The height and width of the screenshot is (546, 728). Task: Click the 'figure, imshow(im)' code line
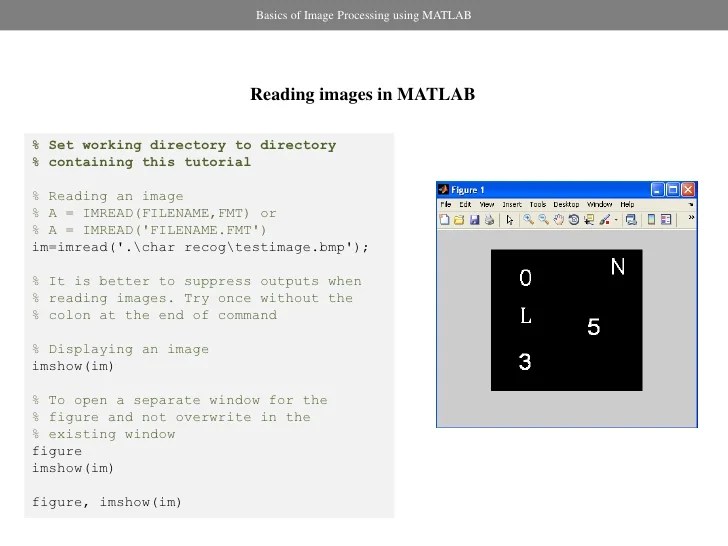tap(107, 502)
